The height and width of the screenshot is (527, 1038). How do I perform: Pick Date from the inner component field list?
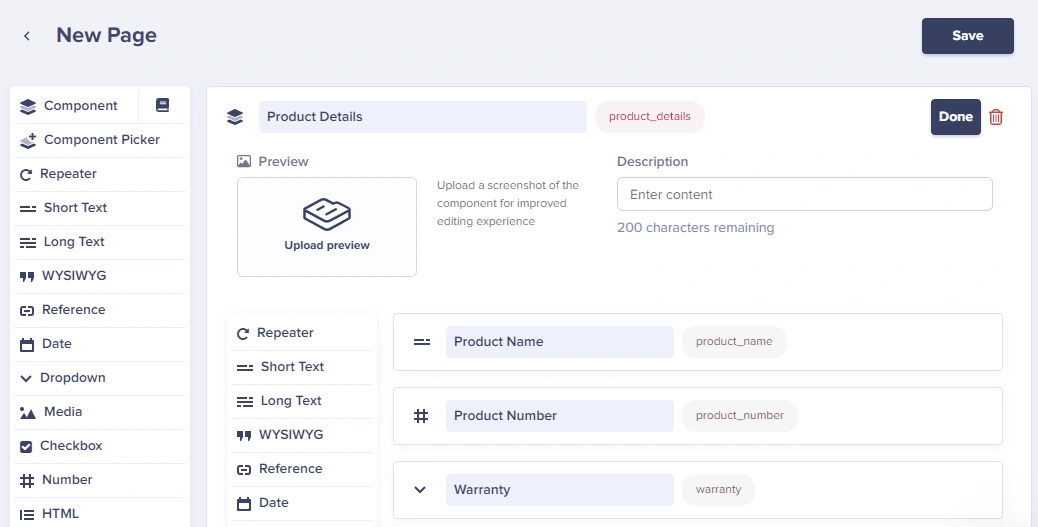[x=302, y=503]
